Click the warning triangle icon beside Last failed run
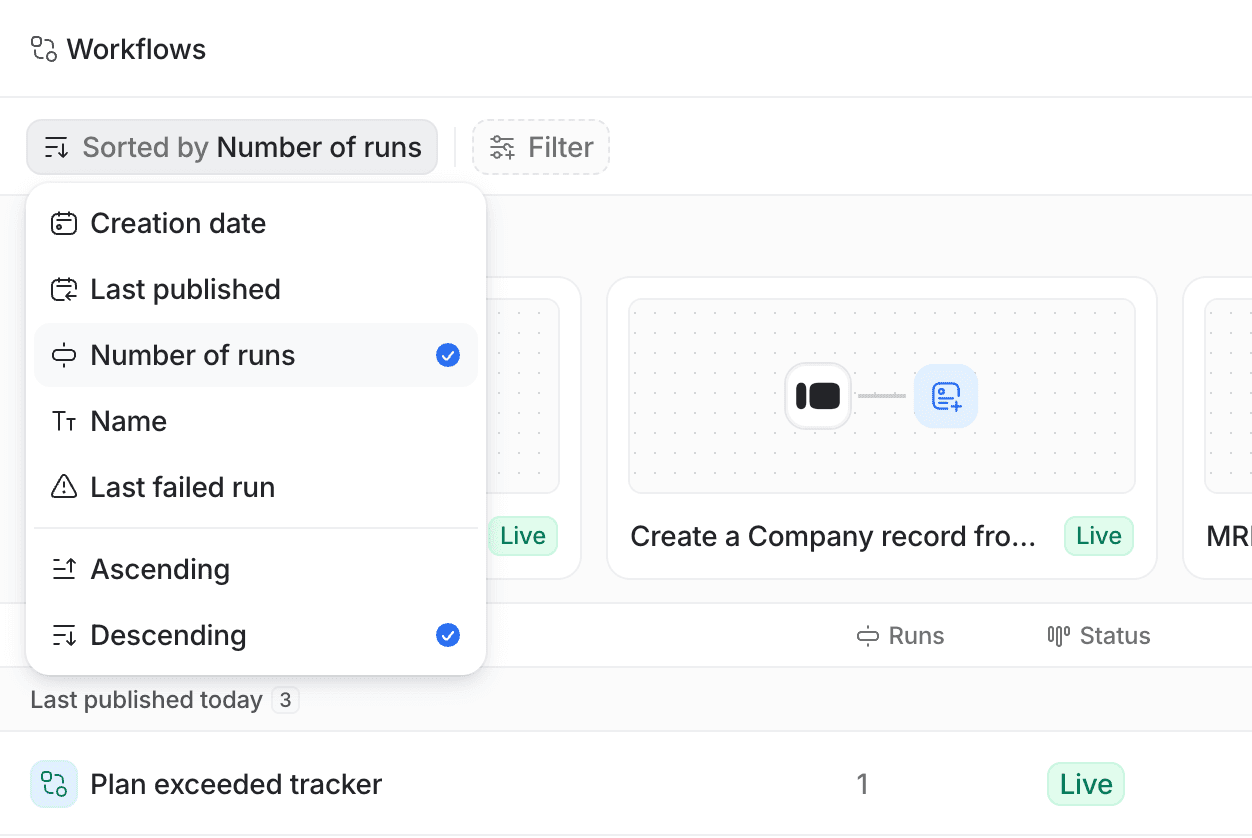The height and width of the screenshot is (838, 1252). 63,487
